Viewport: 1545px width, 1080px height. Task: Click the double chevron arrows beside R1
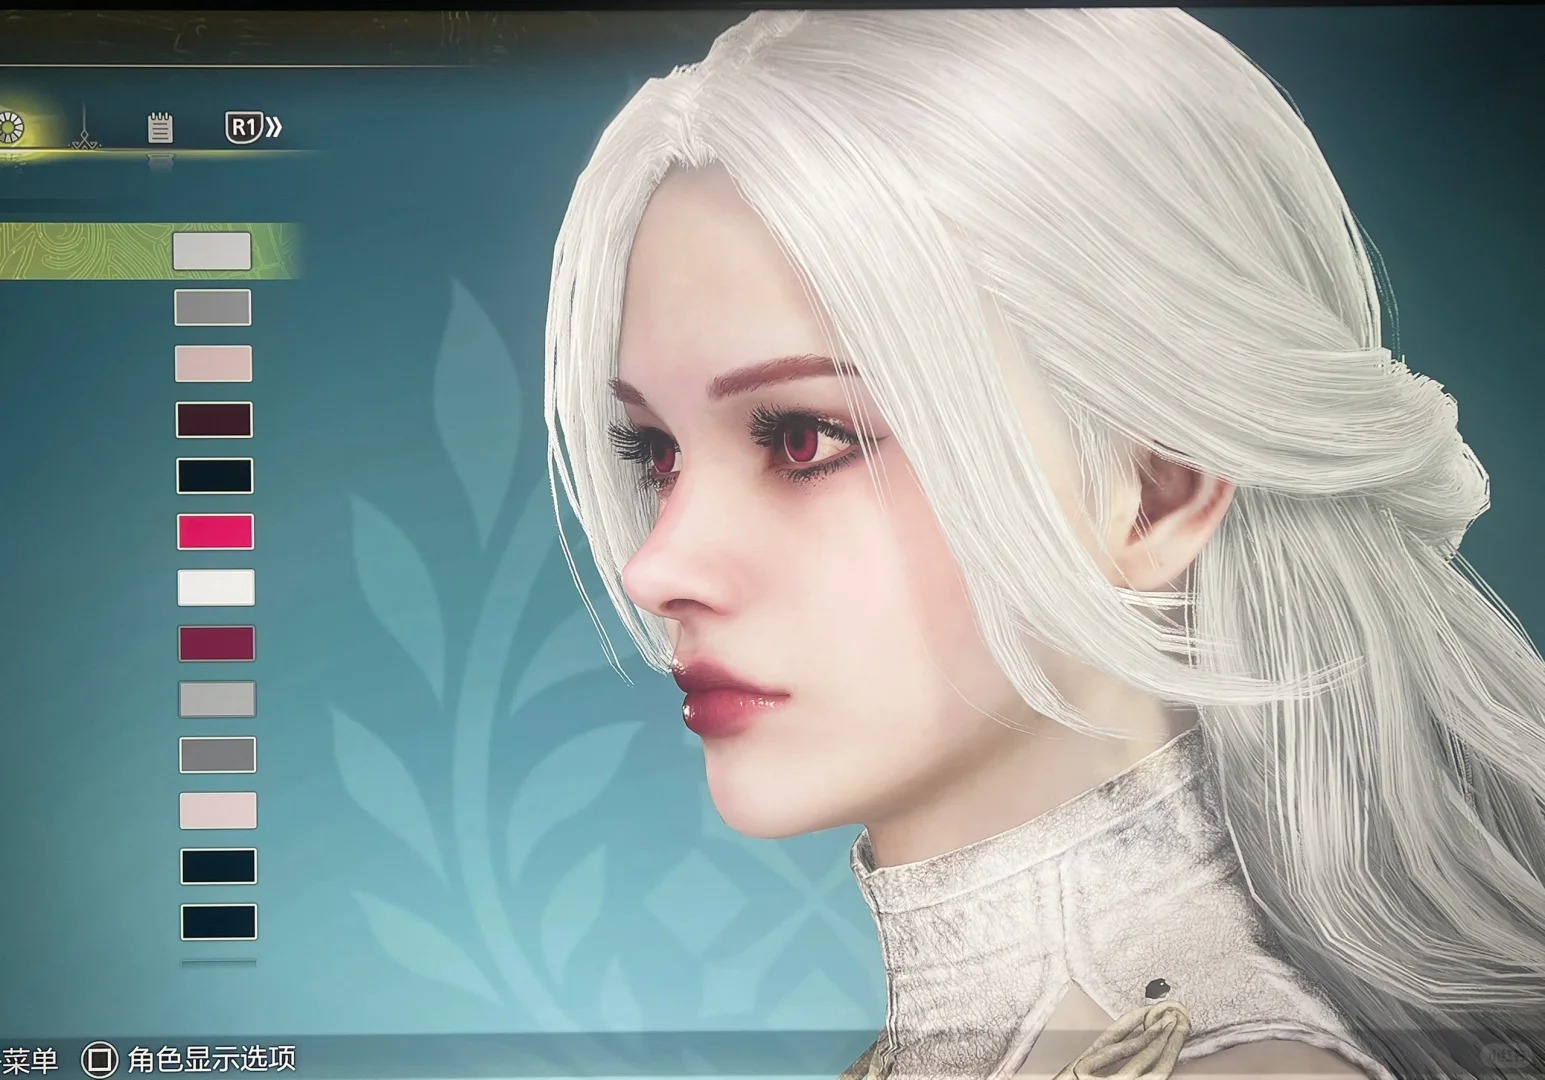point(274,127)
